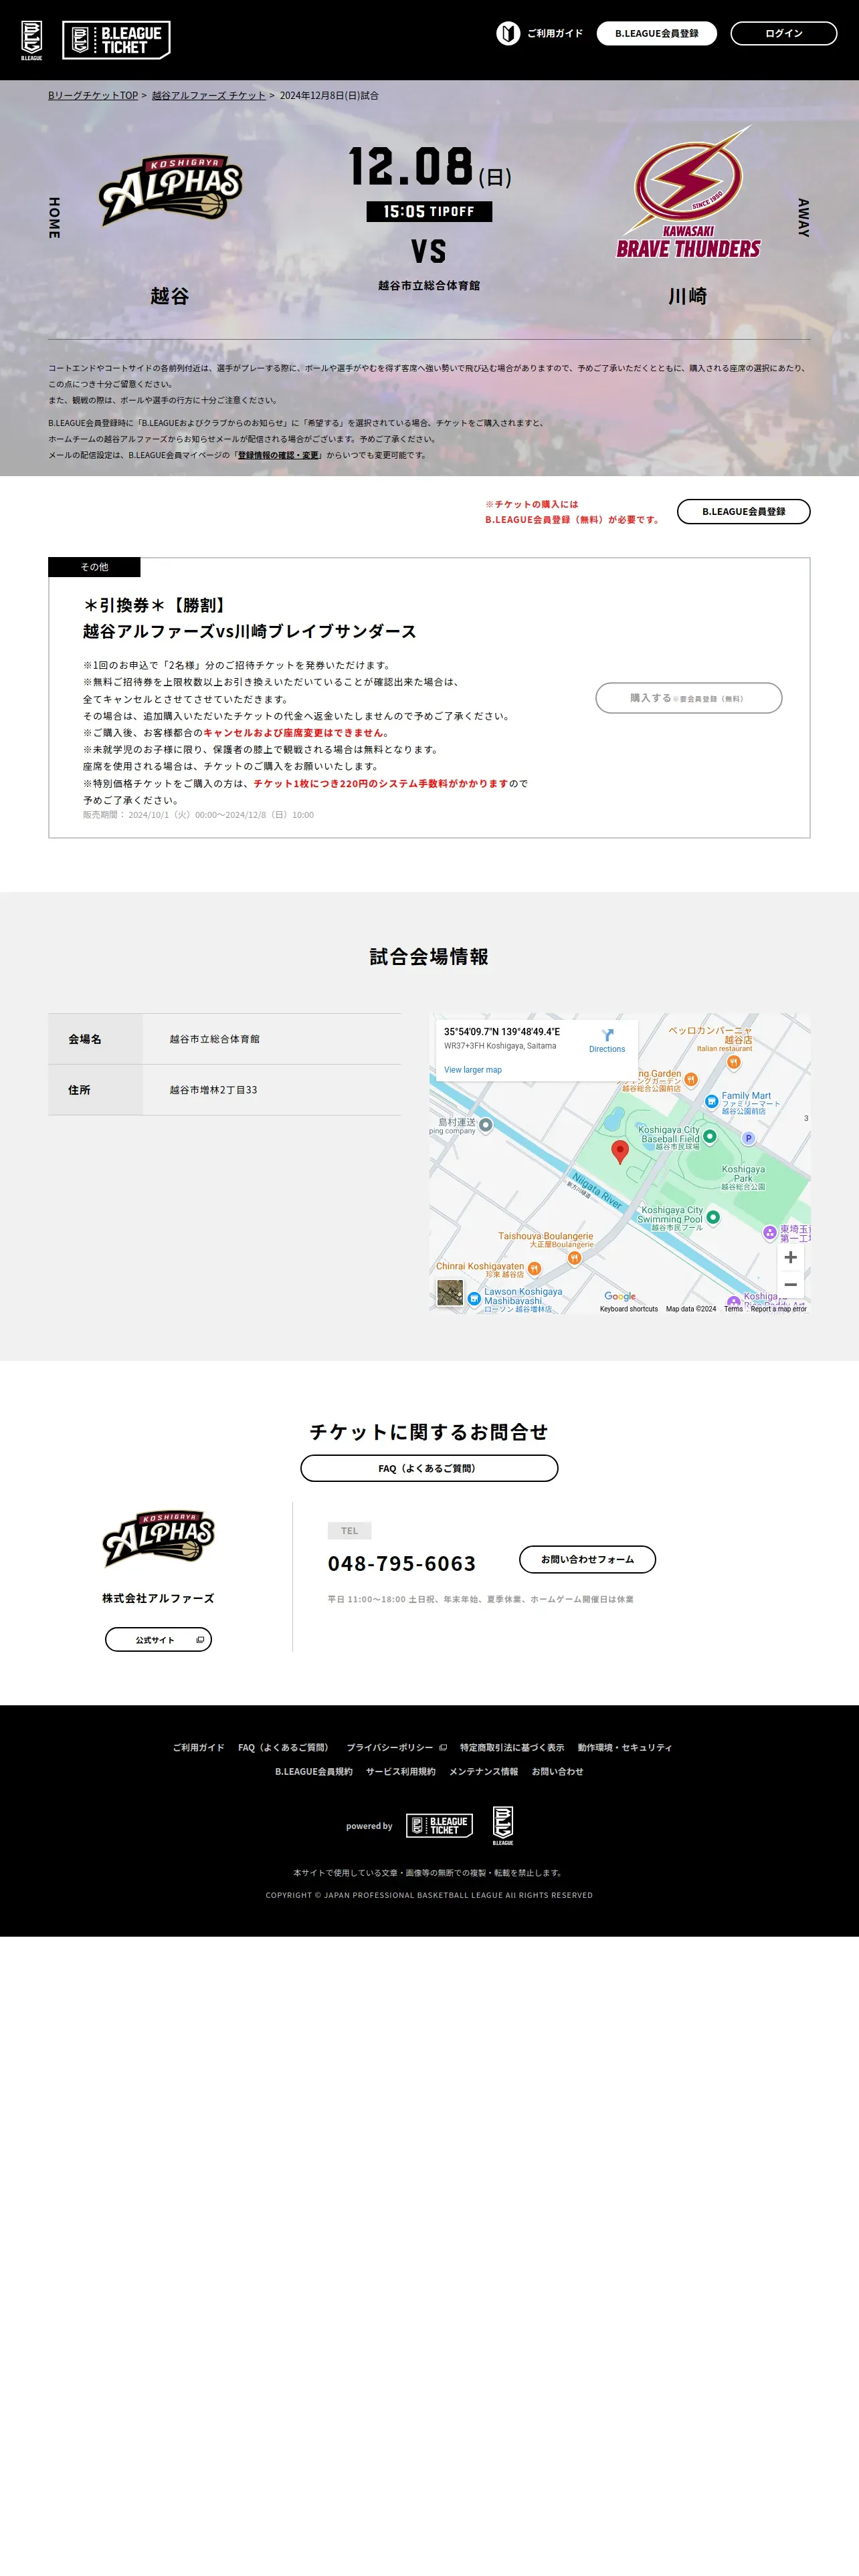This screenshot has width=859, height=2576.
Task: Open ご利用ガイド in the header
Action: pos(555,33)
